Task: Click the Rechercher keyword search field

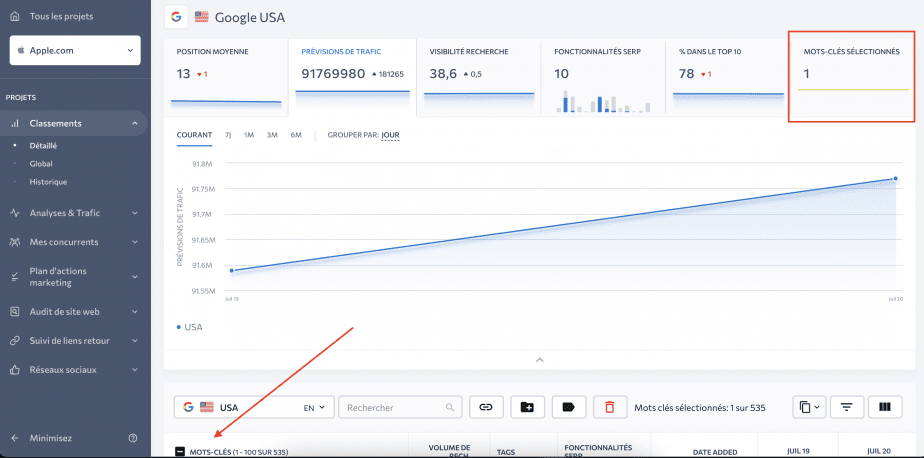Action: click(400, 407)
